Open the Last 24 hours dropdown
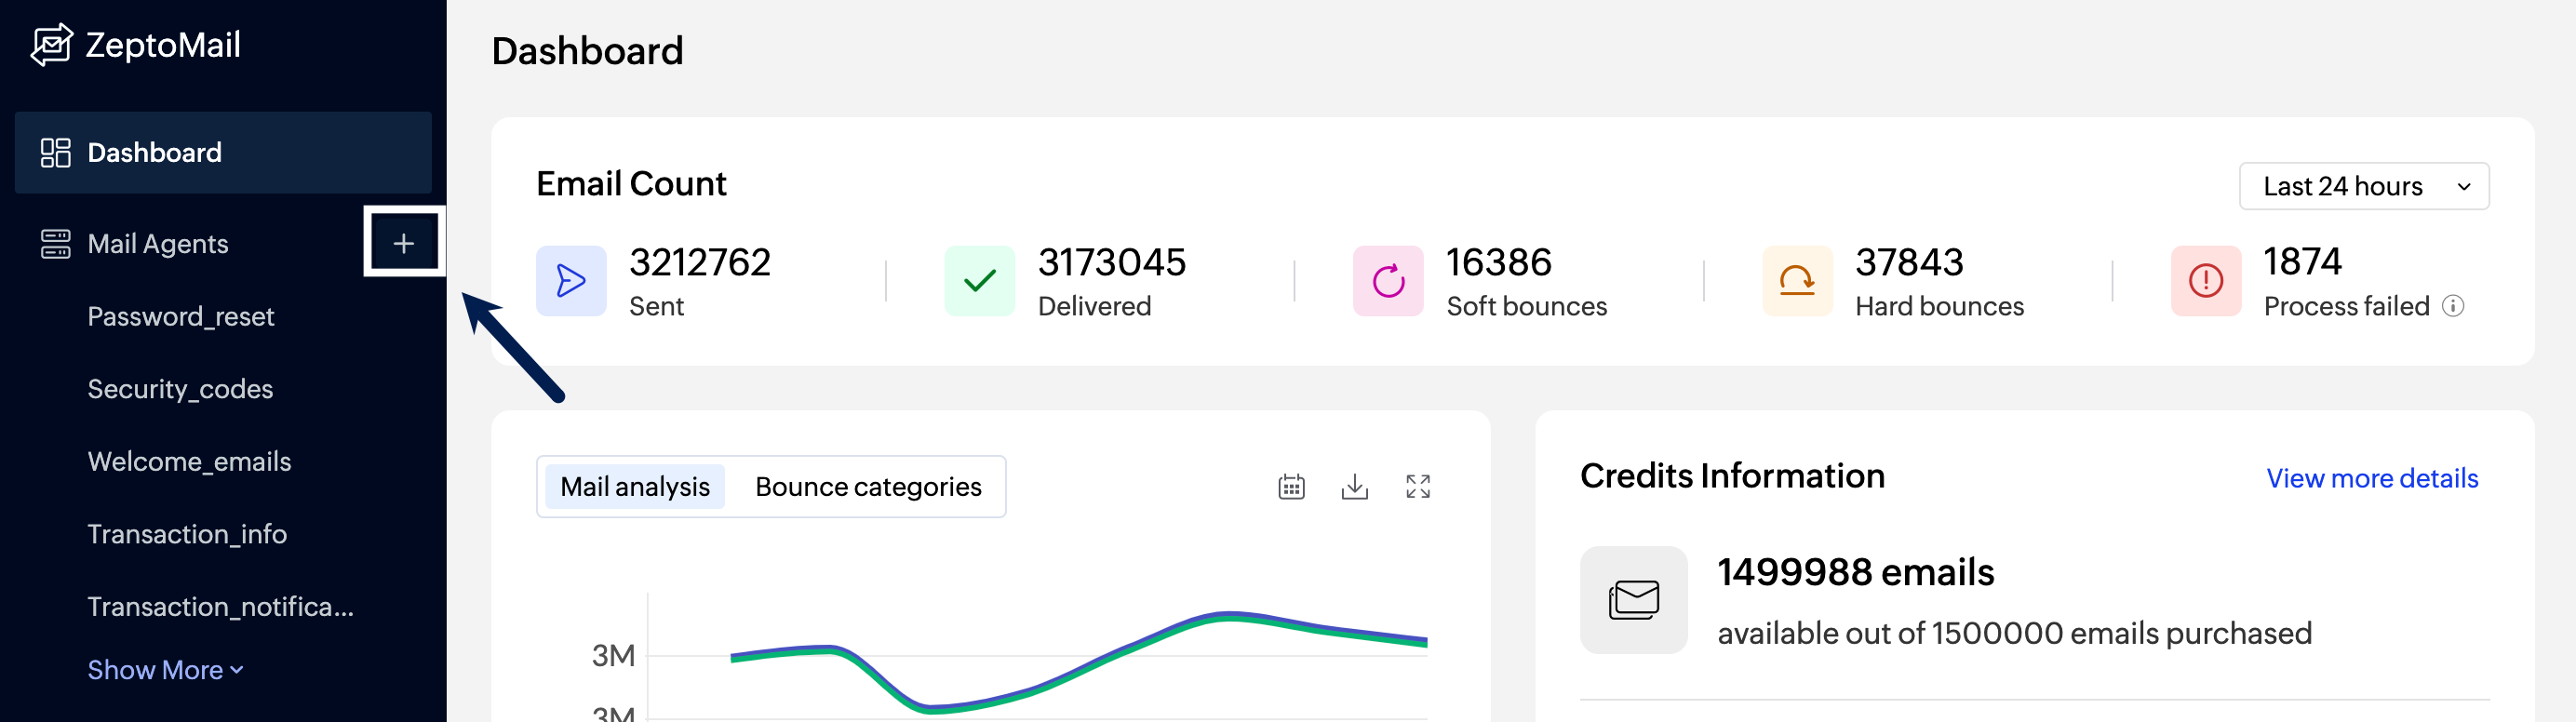The image size is (2576, 722). (x=2363, y=187)
